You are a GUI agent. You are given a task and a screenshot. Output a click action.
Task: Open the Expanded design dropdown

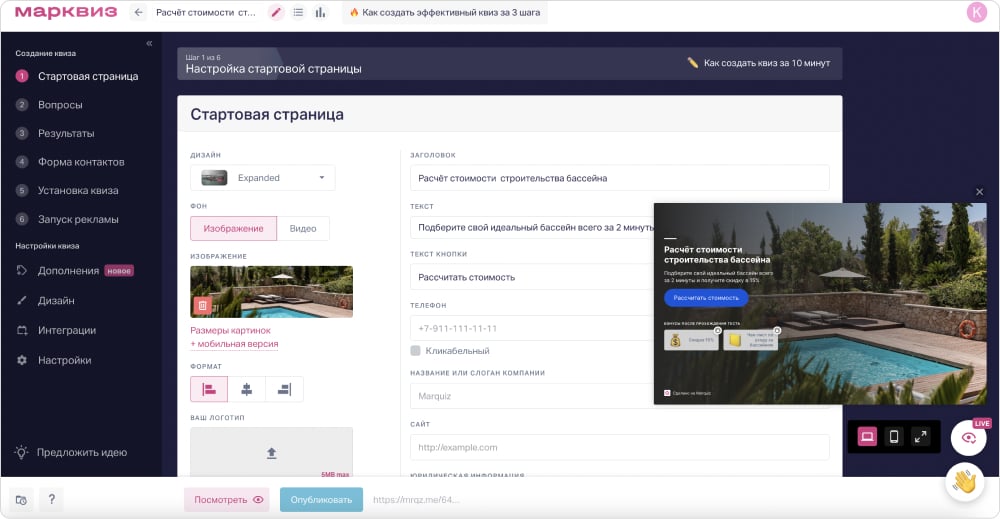(x=263, y=178)
